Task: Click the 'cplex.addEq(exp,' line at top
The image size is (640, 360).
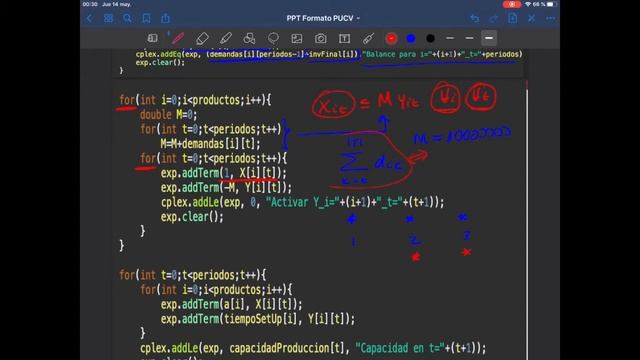Action: (329, 54)
